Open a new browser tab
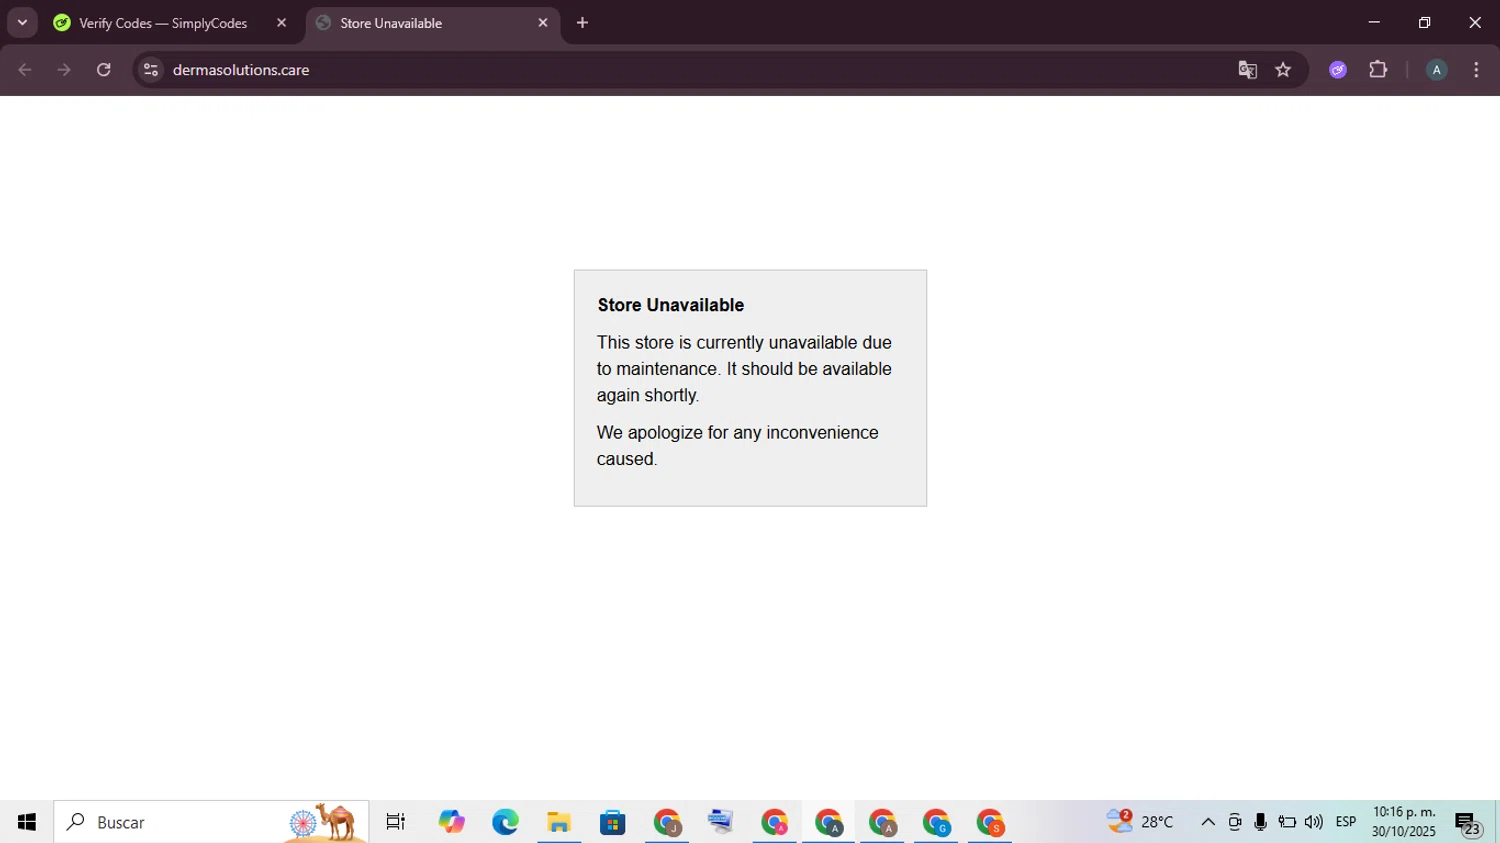The image size is (1500, 843). click(582, 23)
